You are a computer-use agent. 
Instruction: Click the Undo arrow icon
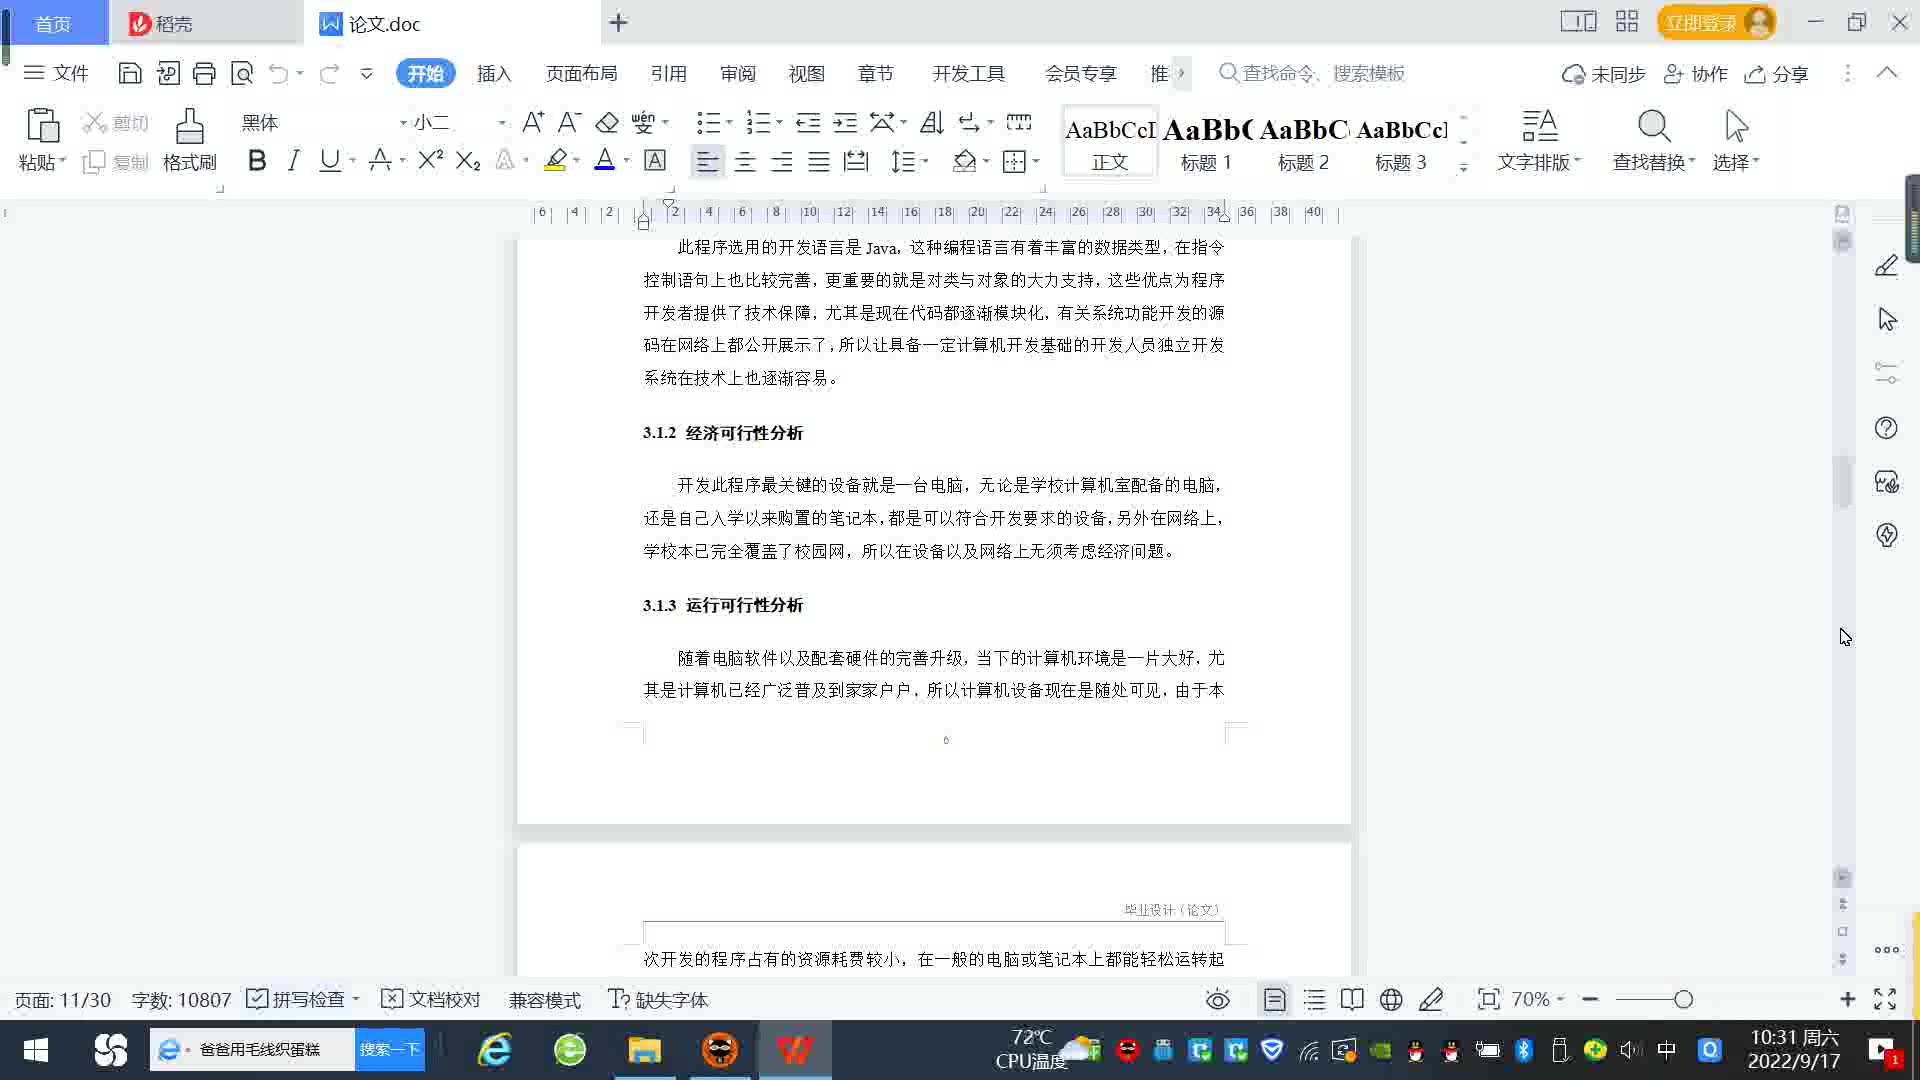(x=279, y=73)
